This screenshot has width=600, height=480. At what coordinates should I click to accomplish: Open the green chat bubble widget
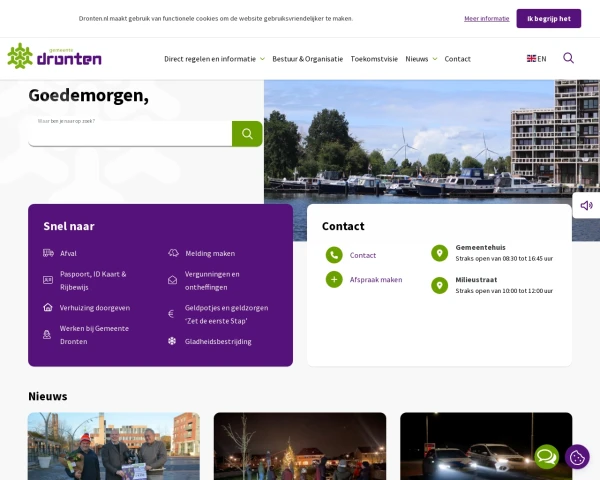point(546,457)
